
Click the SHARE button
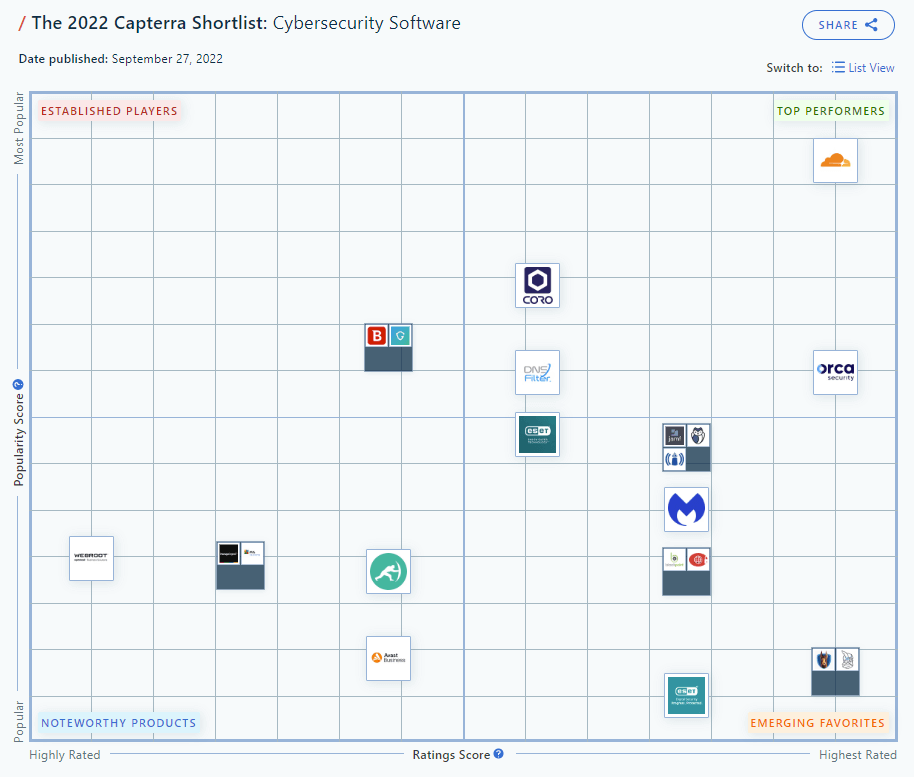(848, 25)
